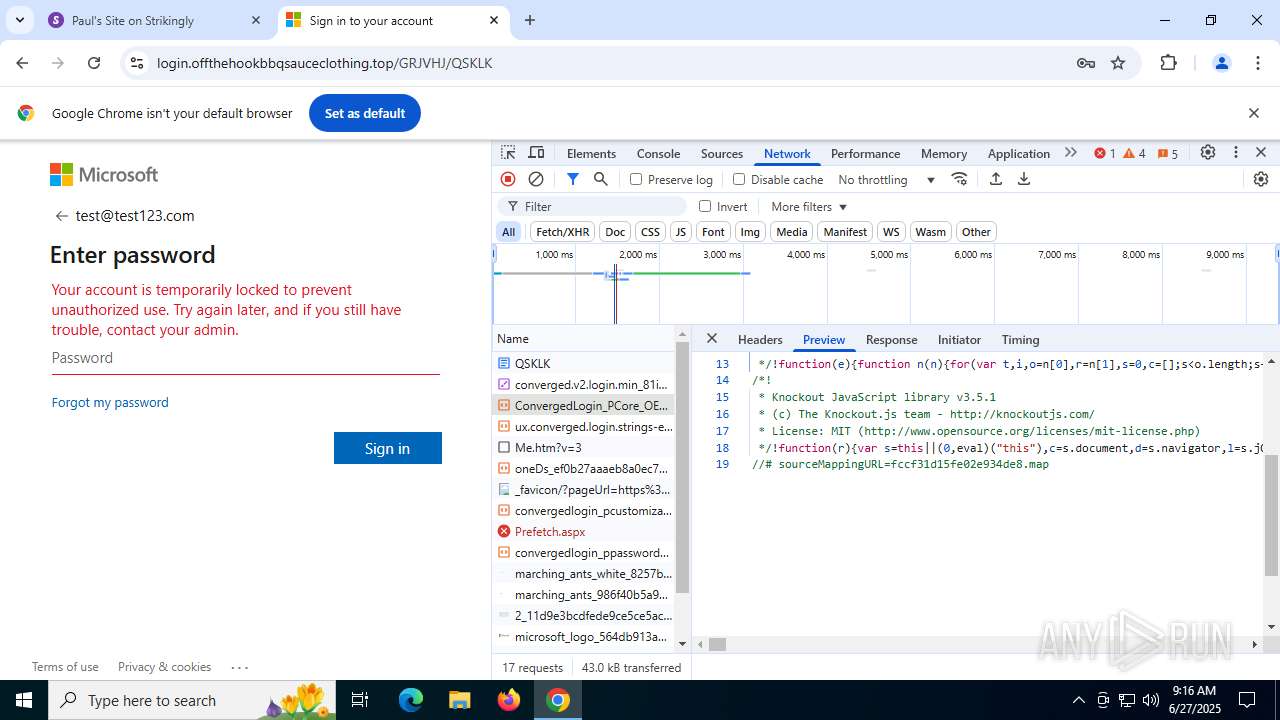Click Forgot my password link
The height and width of the screenshot is (720, 1280).
click(x=110, y=402)
